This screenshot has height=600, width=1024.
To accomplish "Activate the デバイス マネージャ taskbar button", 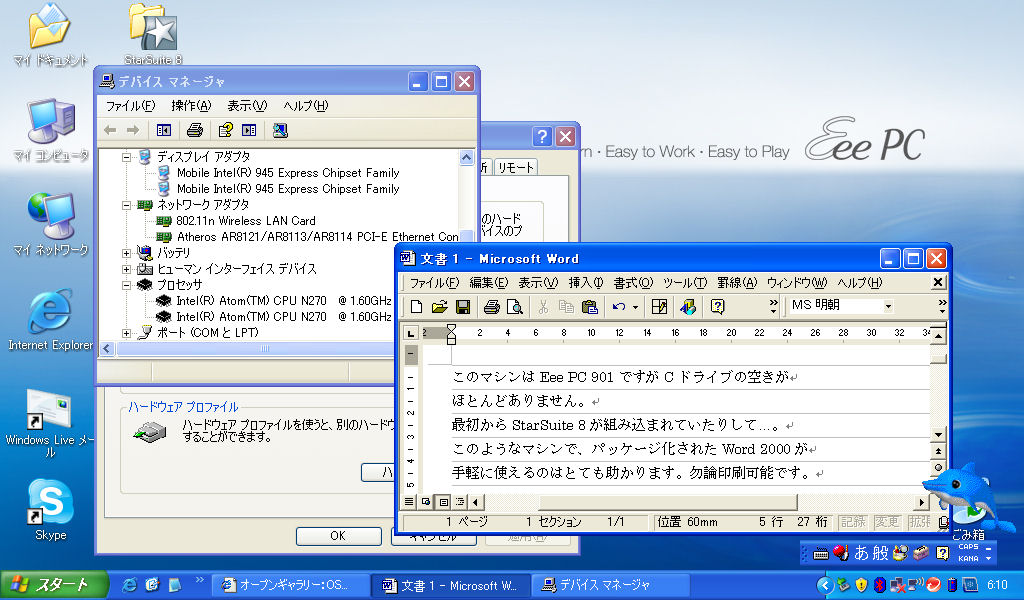I will coord(611,586).
